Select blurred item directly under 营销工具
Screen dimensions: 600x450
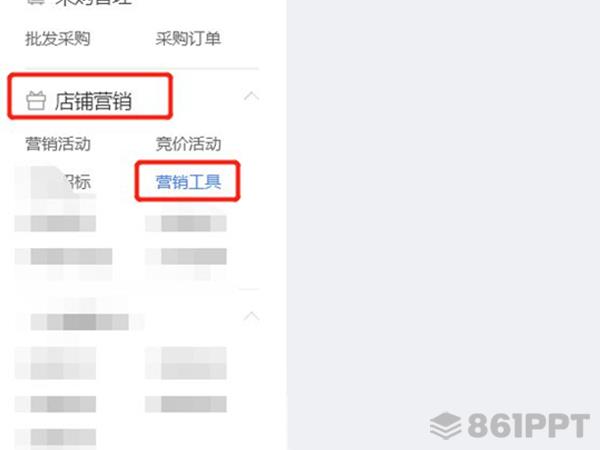[x=186, y=223]
